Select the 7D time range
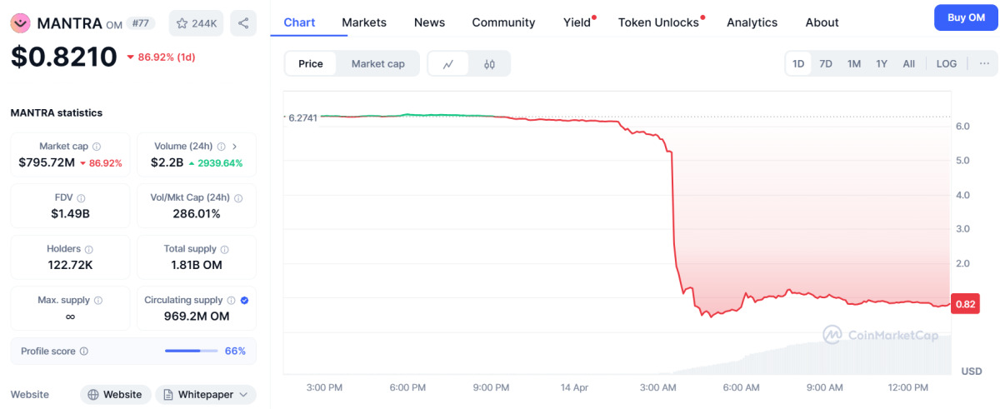The height and width of the screenshot is (409, 1000). point(826,64)
